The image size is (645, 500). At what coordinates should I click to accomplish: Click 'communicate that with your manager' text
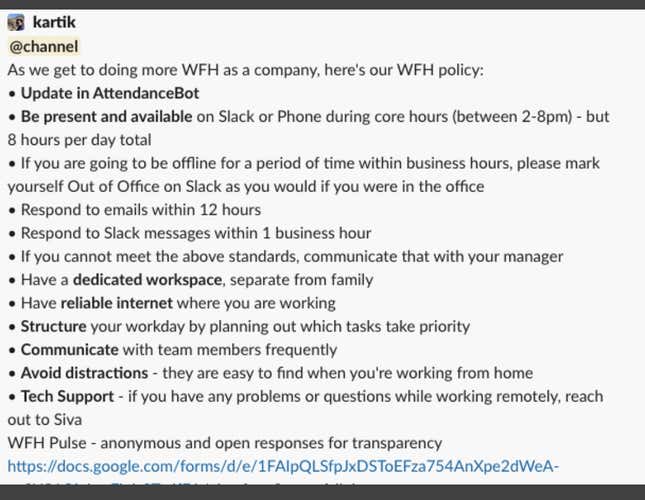click(x=433, y=257)
